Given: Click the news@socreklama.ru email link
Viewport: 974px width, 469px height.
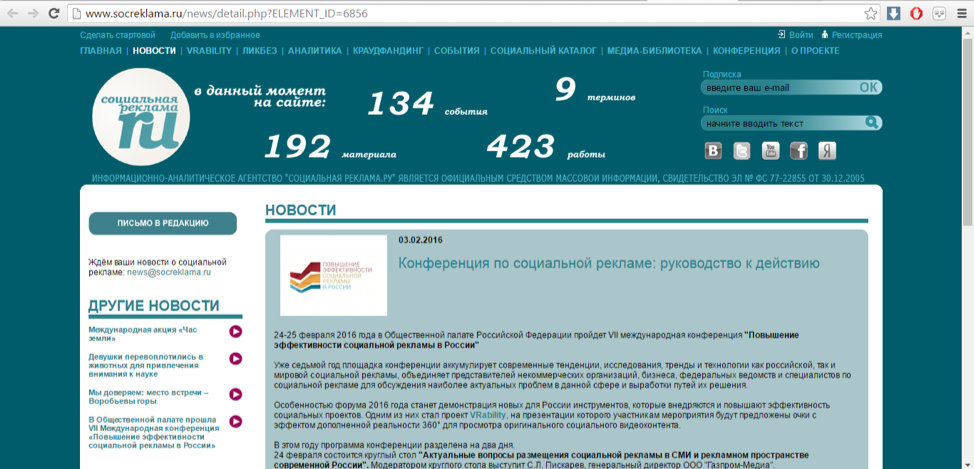Looking at the screenshot, I should point(169,272).
